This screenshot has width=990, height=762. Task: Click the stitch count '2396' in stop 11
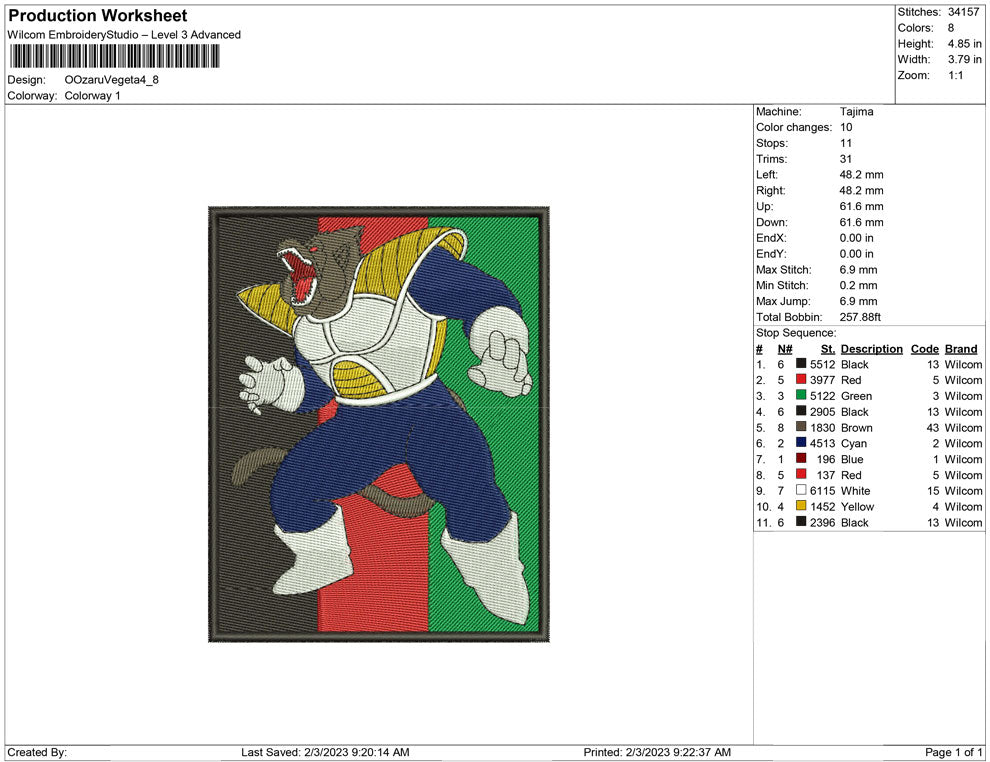pyautogui.click(x=823, y=522)
